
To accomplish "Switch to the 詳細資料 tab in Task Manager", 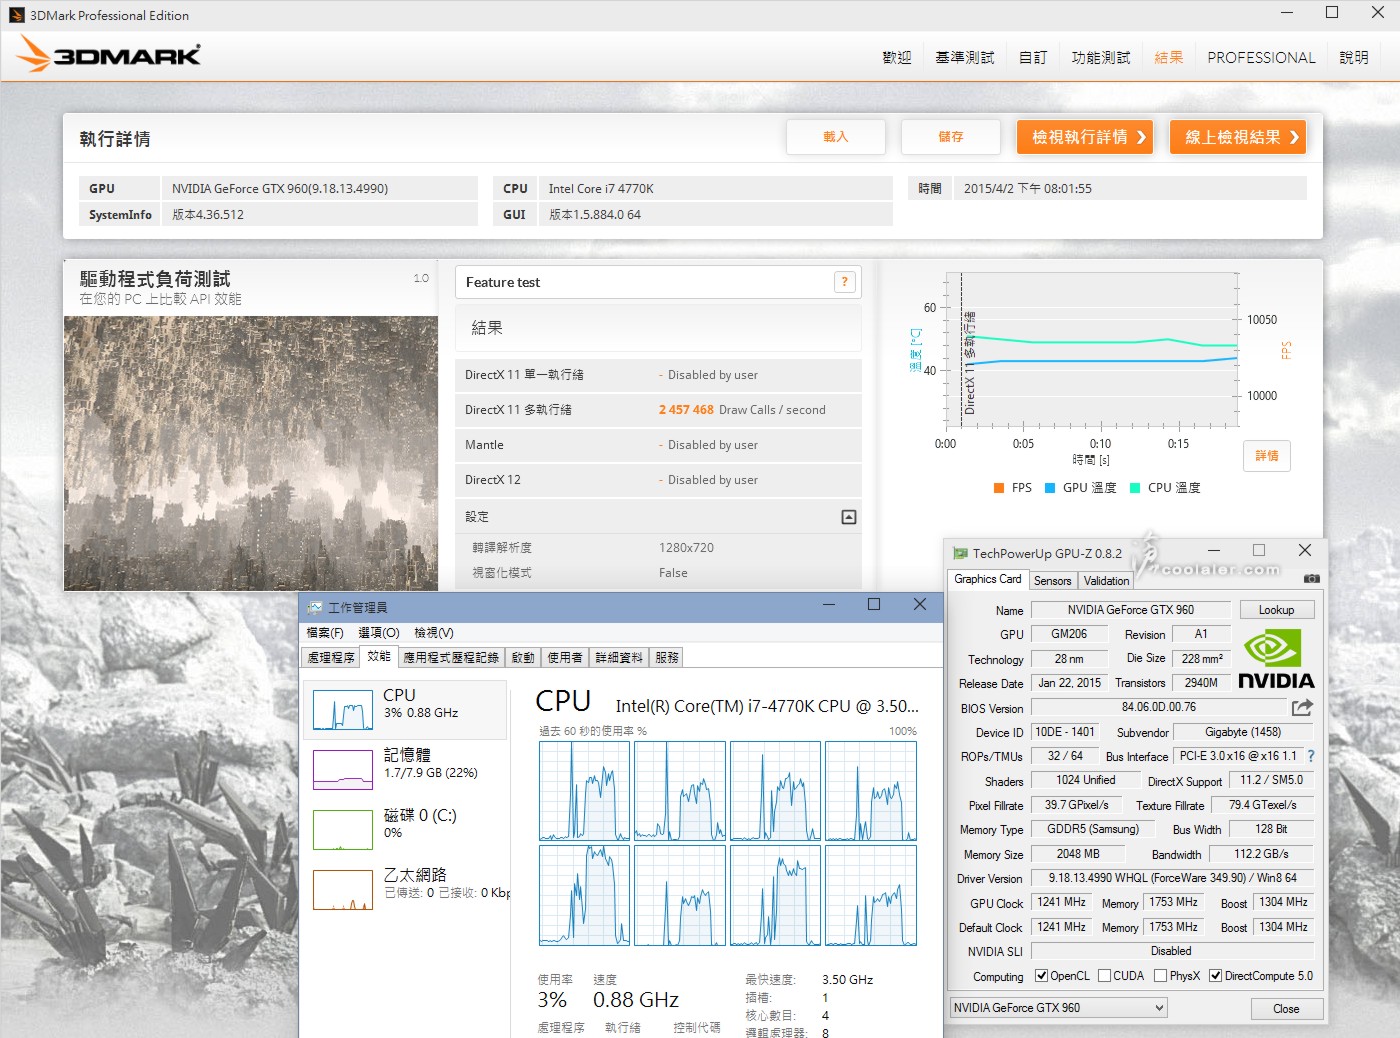I will click(619, 657).
